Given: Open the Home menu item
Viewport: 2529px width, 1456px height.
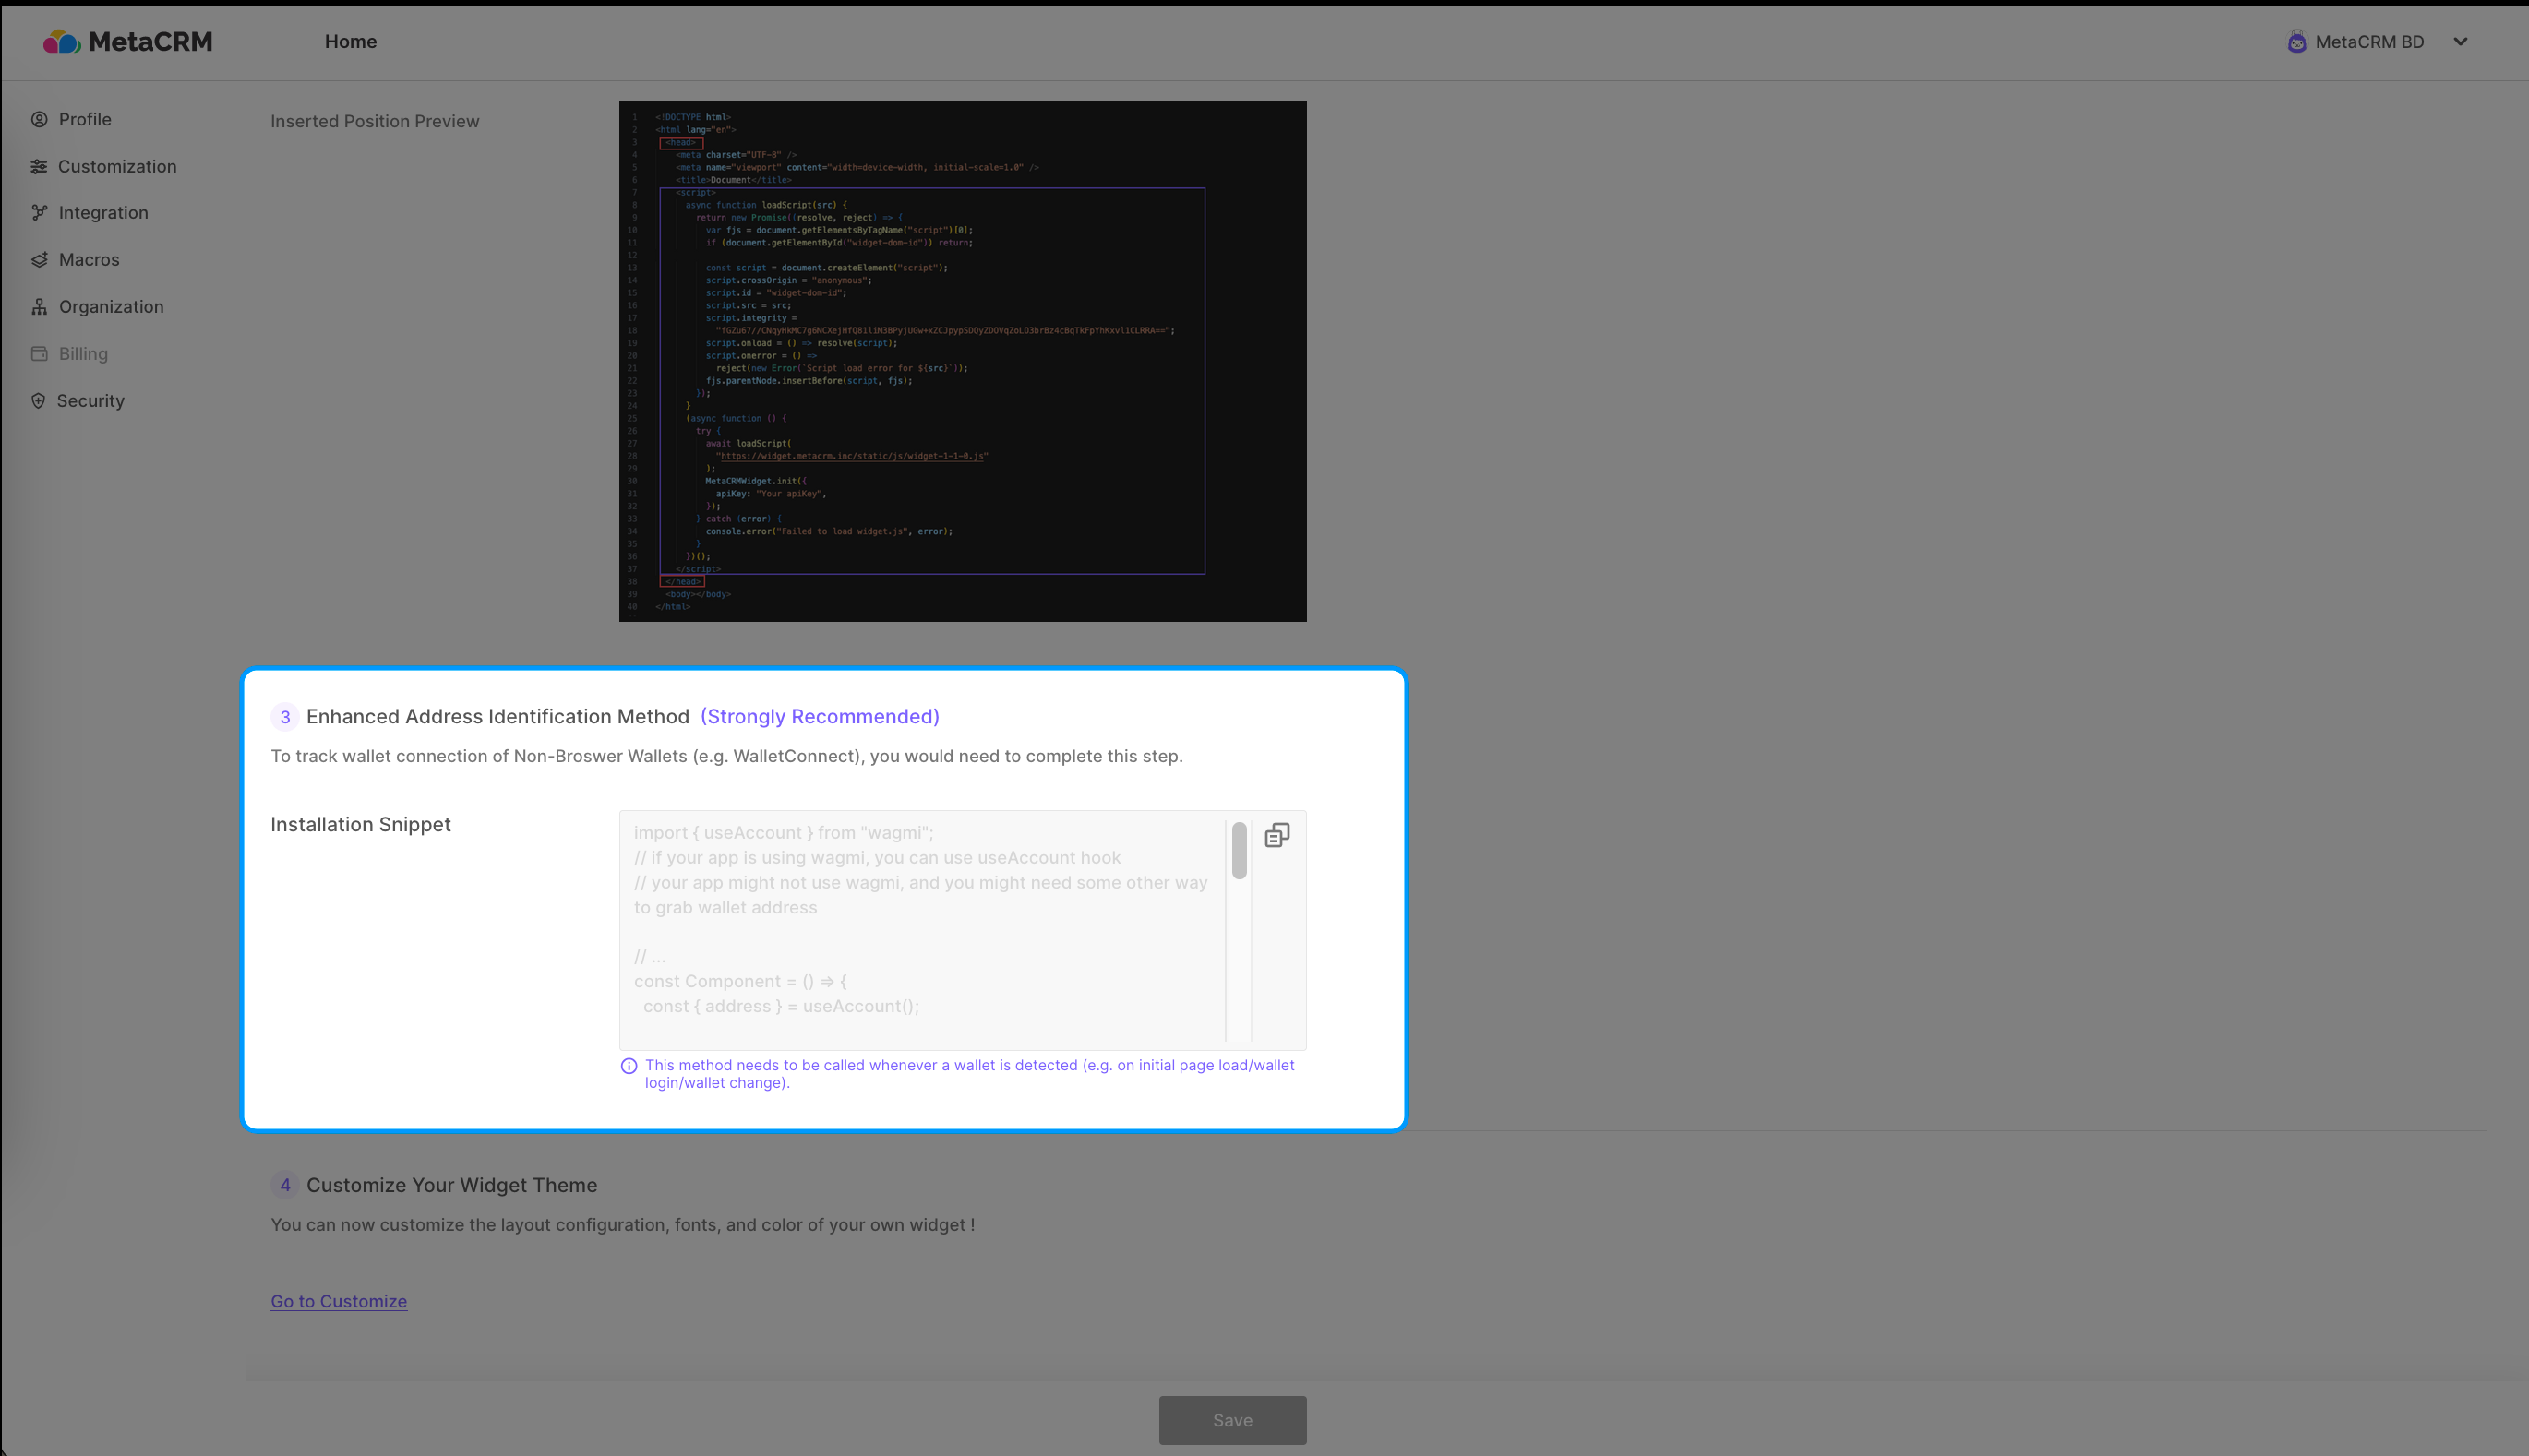Looking at the screenshot, I should [350, 41].
